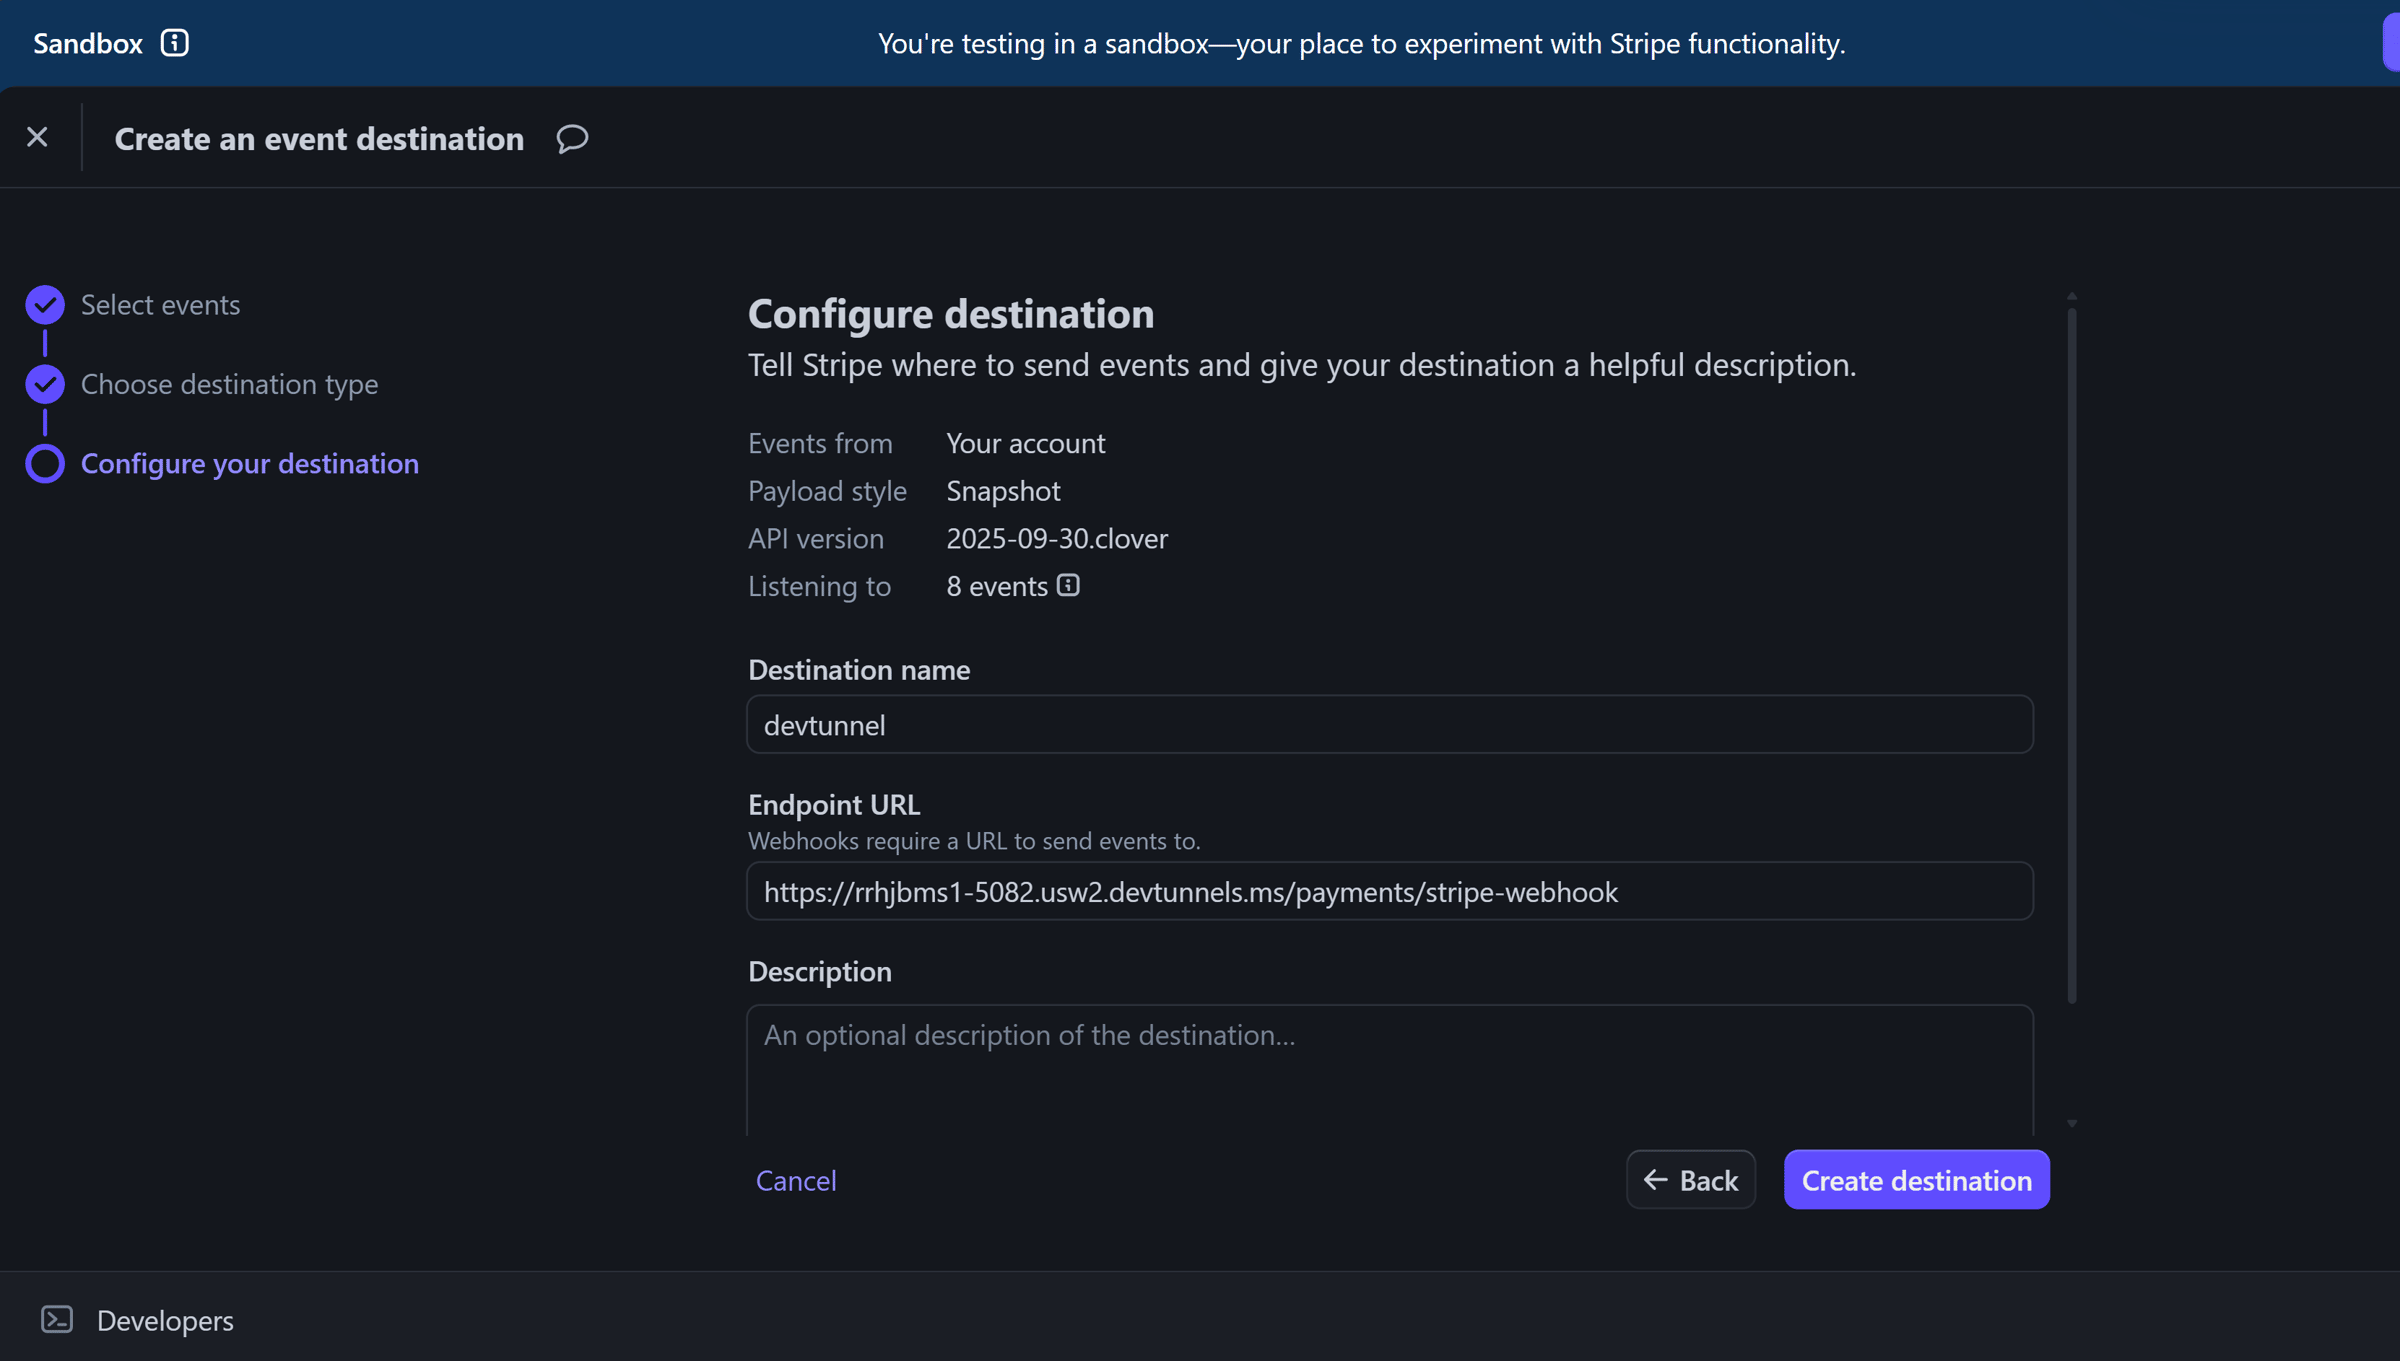Viewport: 2400px width, 1361px height.
Task: Click the Destination name input field
Action: (x=1388, y=724)
